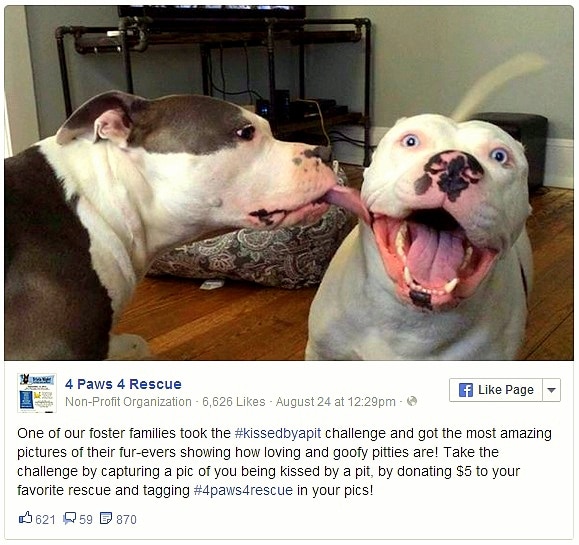Image resolution: width=579 pixels, height=545 pixels.
Task: Expand the Like Page dropdown arrow
Action: pyautogui.click(x=551, y=390)
